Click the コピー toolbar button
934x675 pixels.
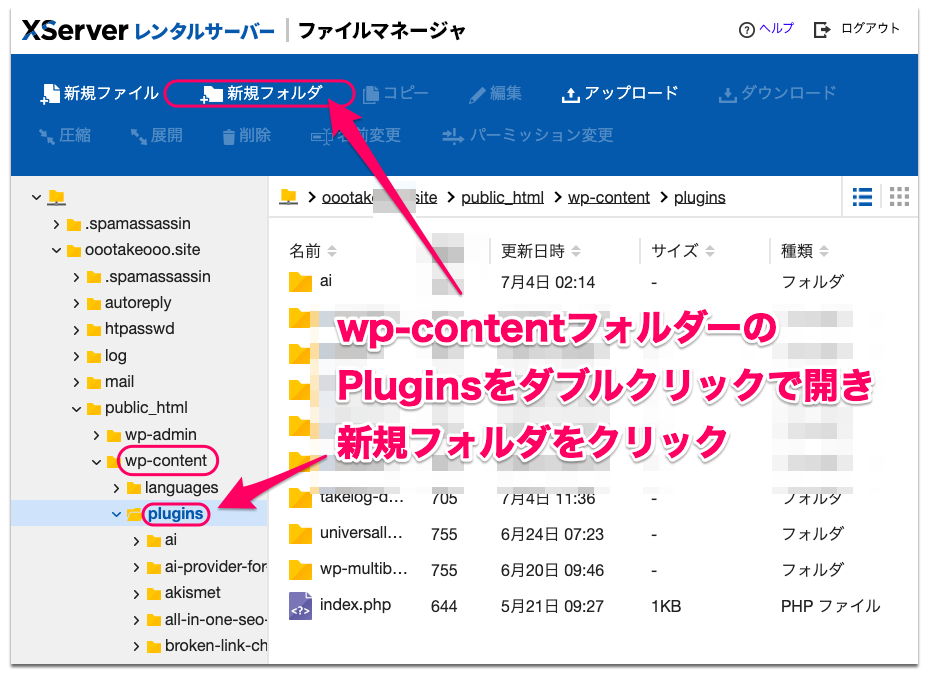click(396, 94)
